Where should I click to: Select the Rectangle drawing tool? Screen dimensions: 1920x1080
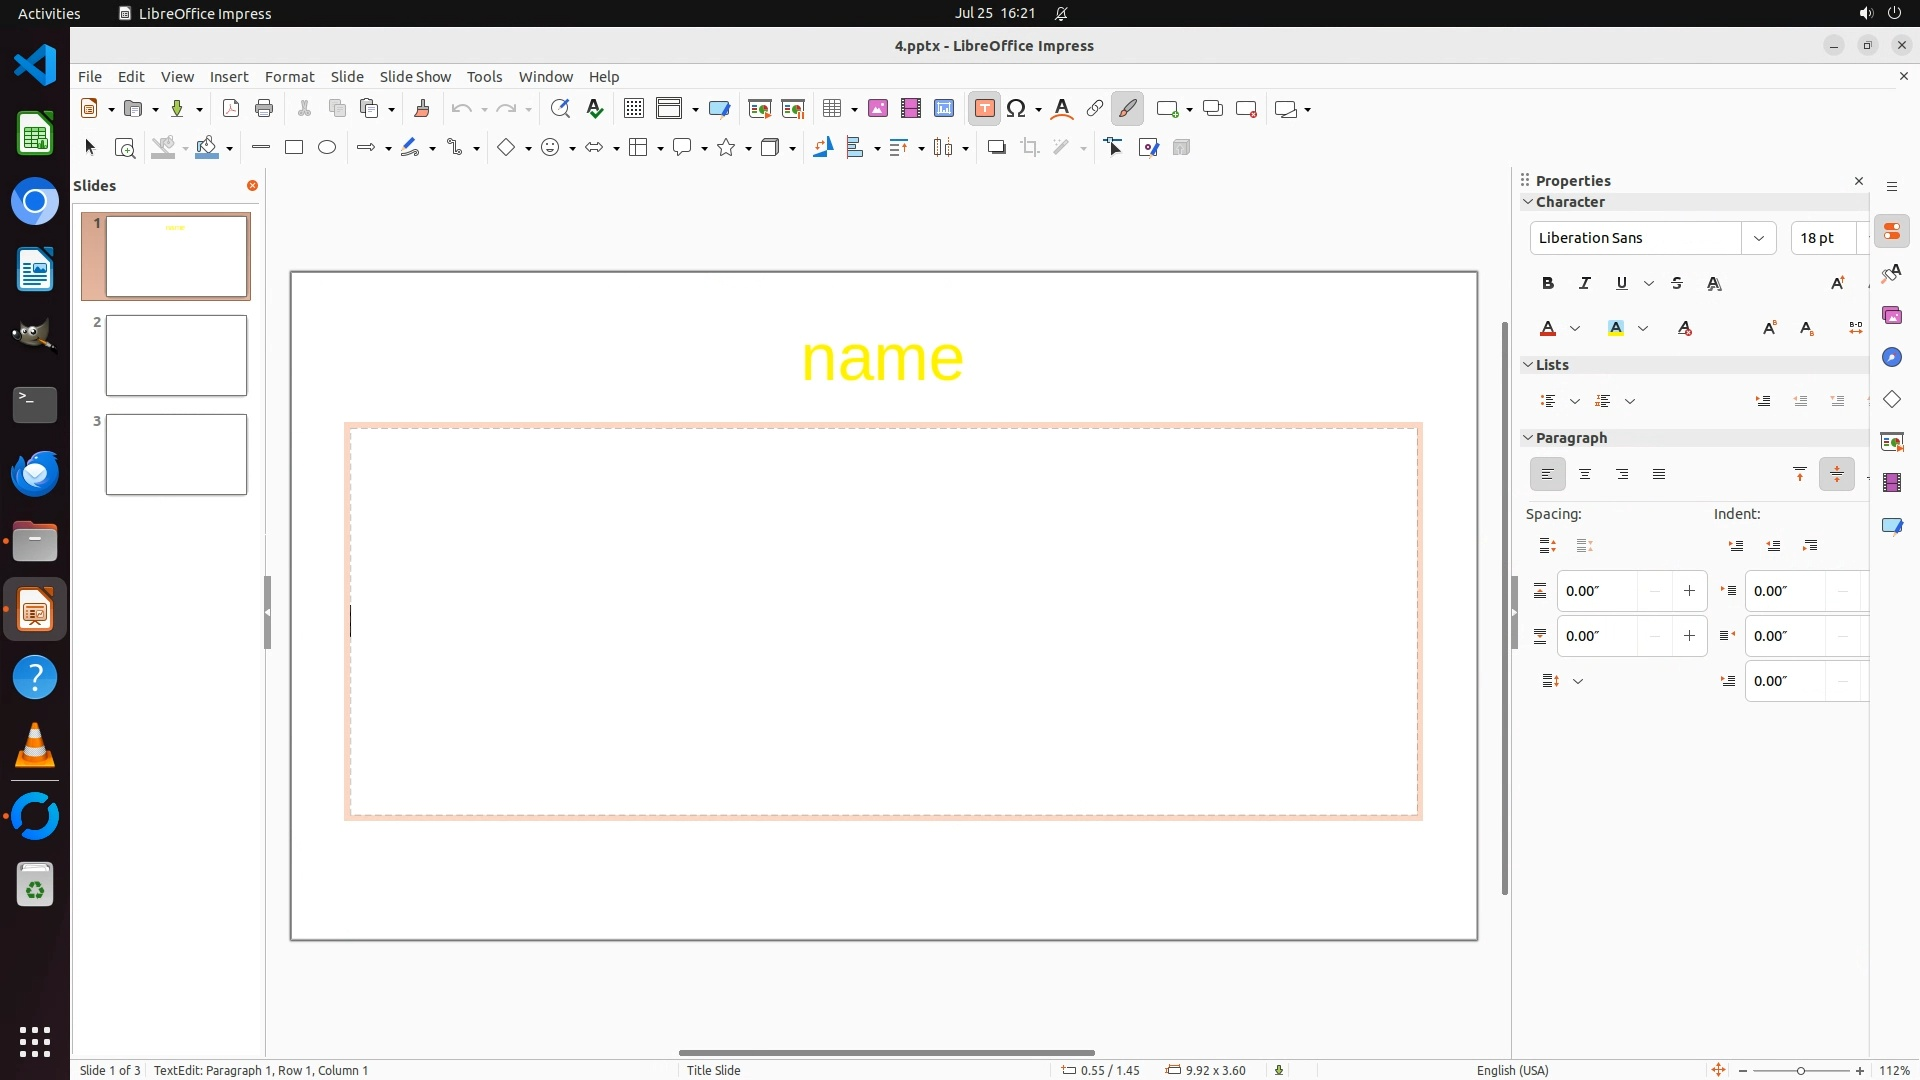[x=294, y=148]
